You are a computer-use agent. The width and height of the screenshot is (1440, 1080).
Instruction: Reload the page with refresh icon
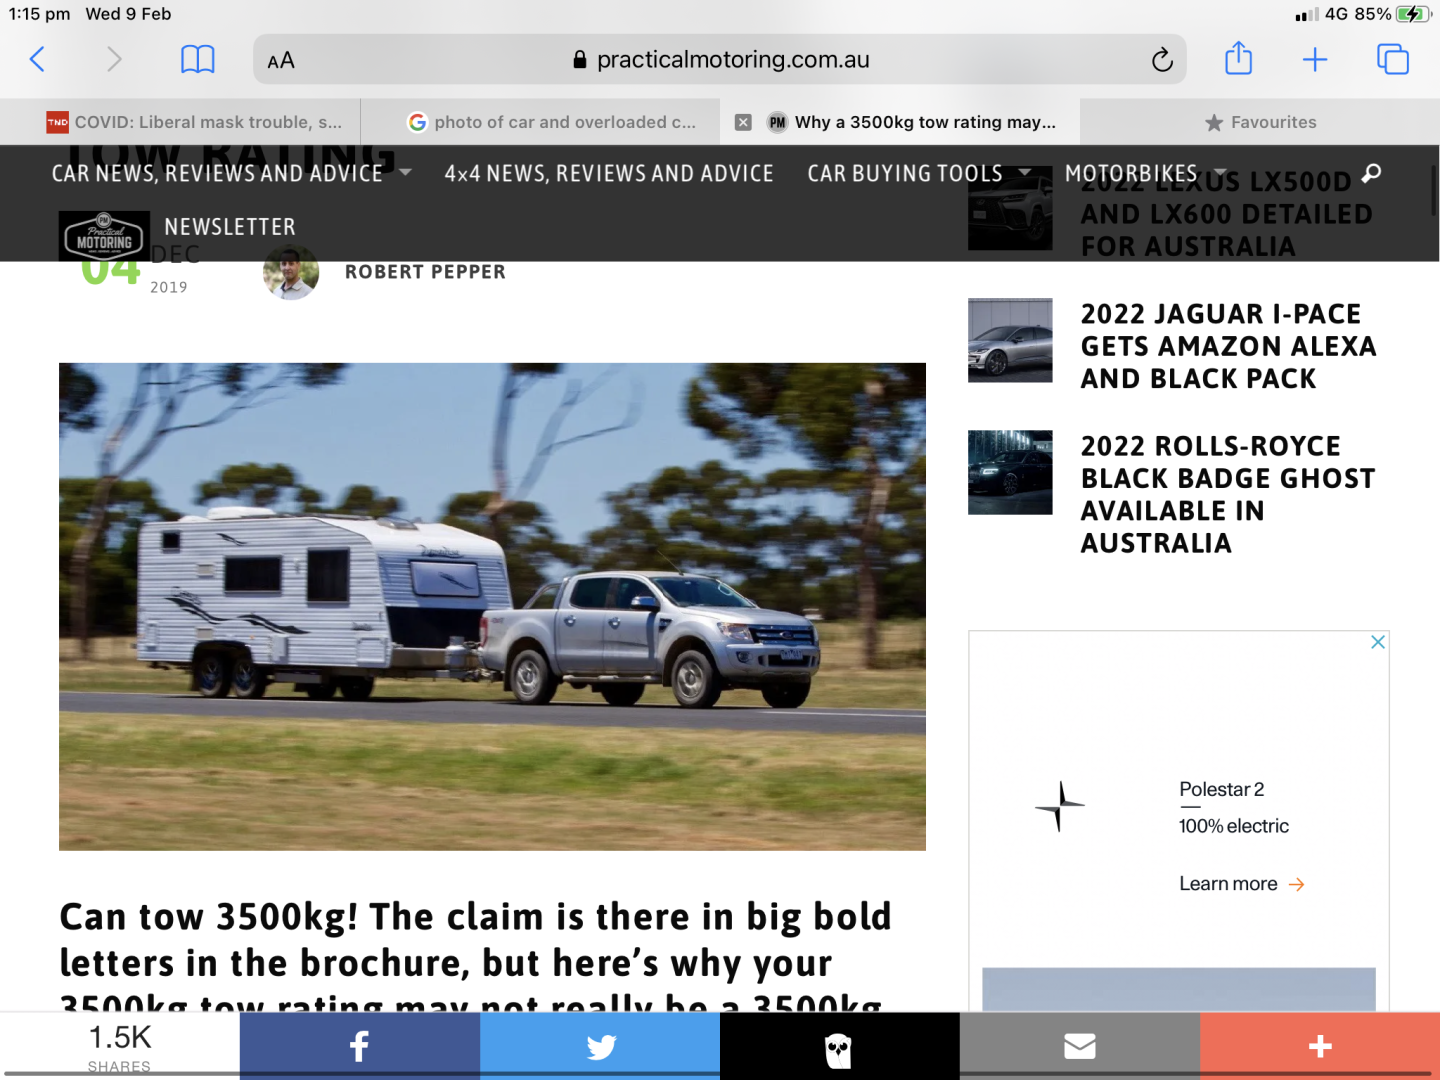[x=1161, y=60]
